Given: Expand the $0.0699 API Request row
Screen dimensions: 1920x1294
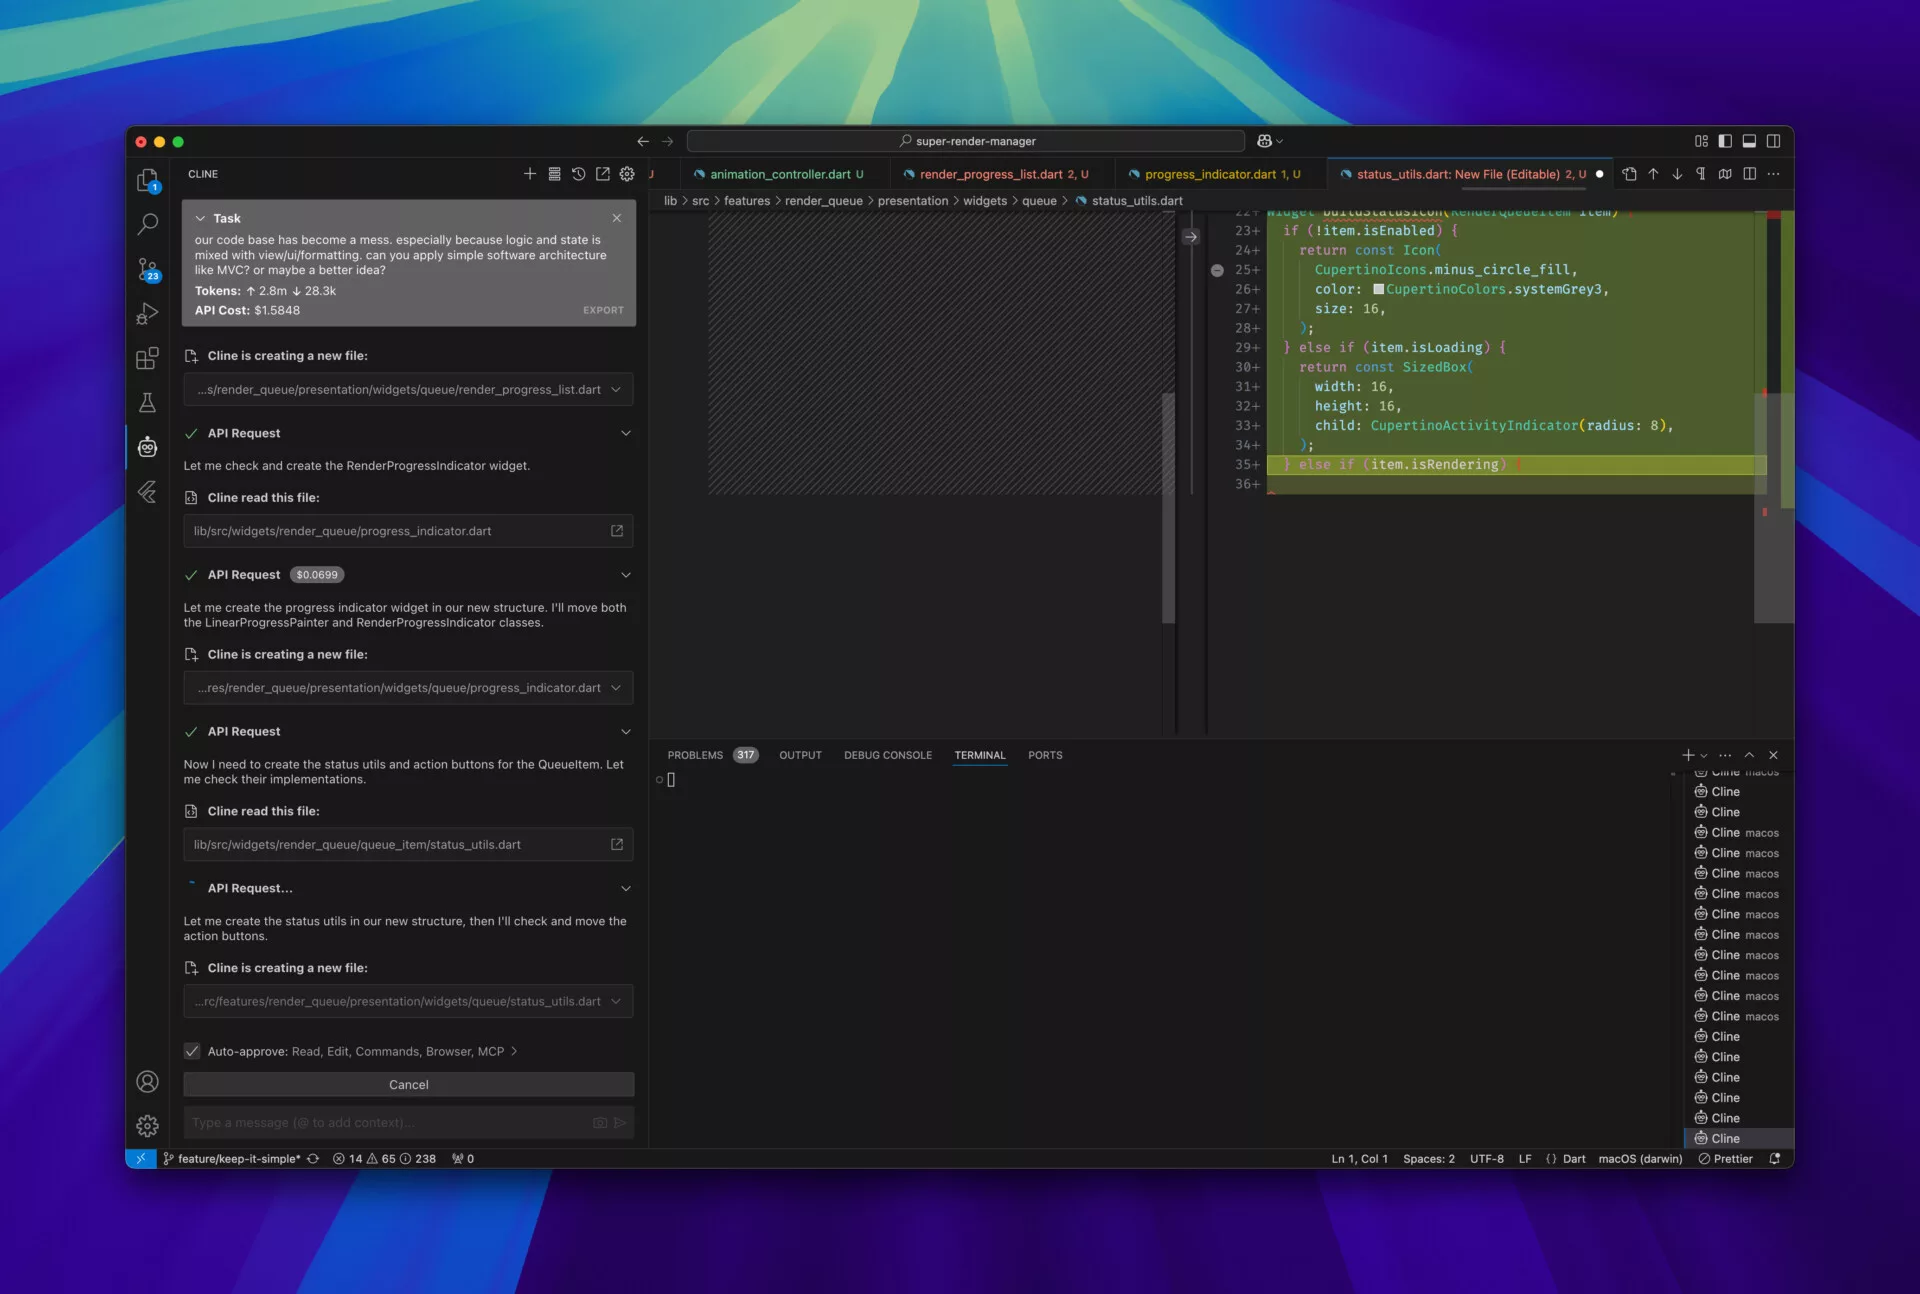Looking at the screenshot, I should tap(626, 575).
